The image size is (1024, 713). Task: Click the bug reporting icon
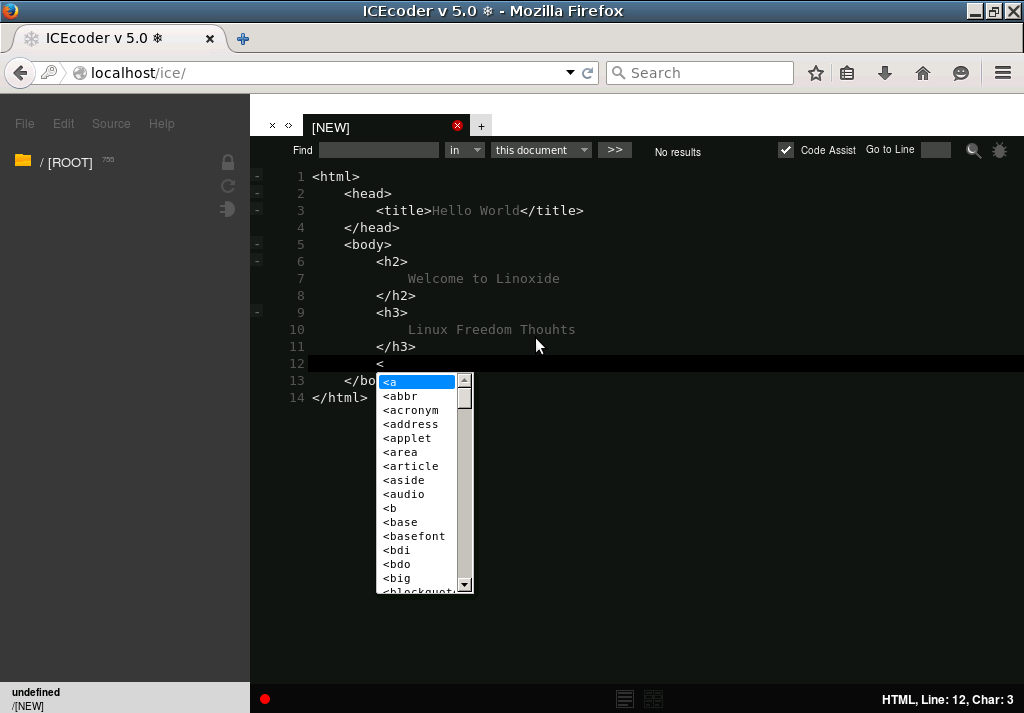[999, 150]
